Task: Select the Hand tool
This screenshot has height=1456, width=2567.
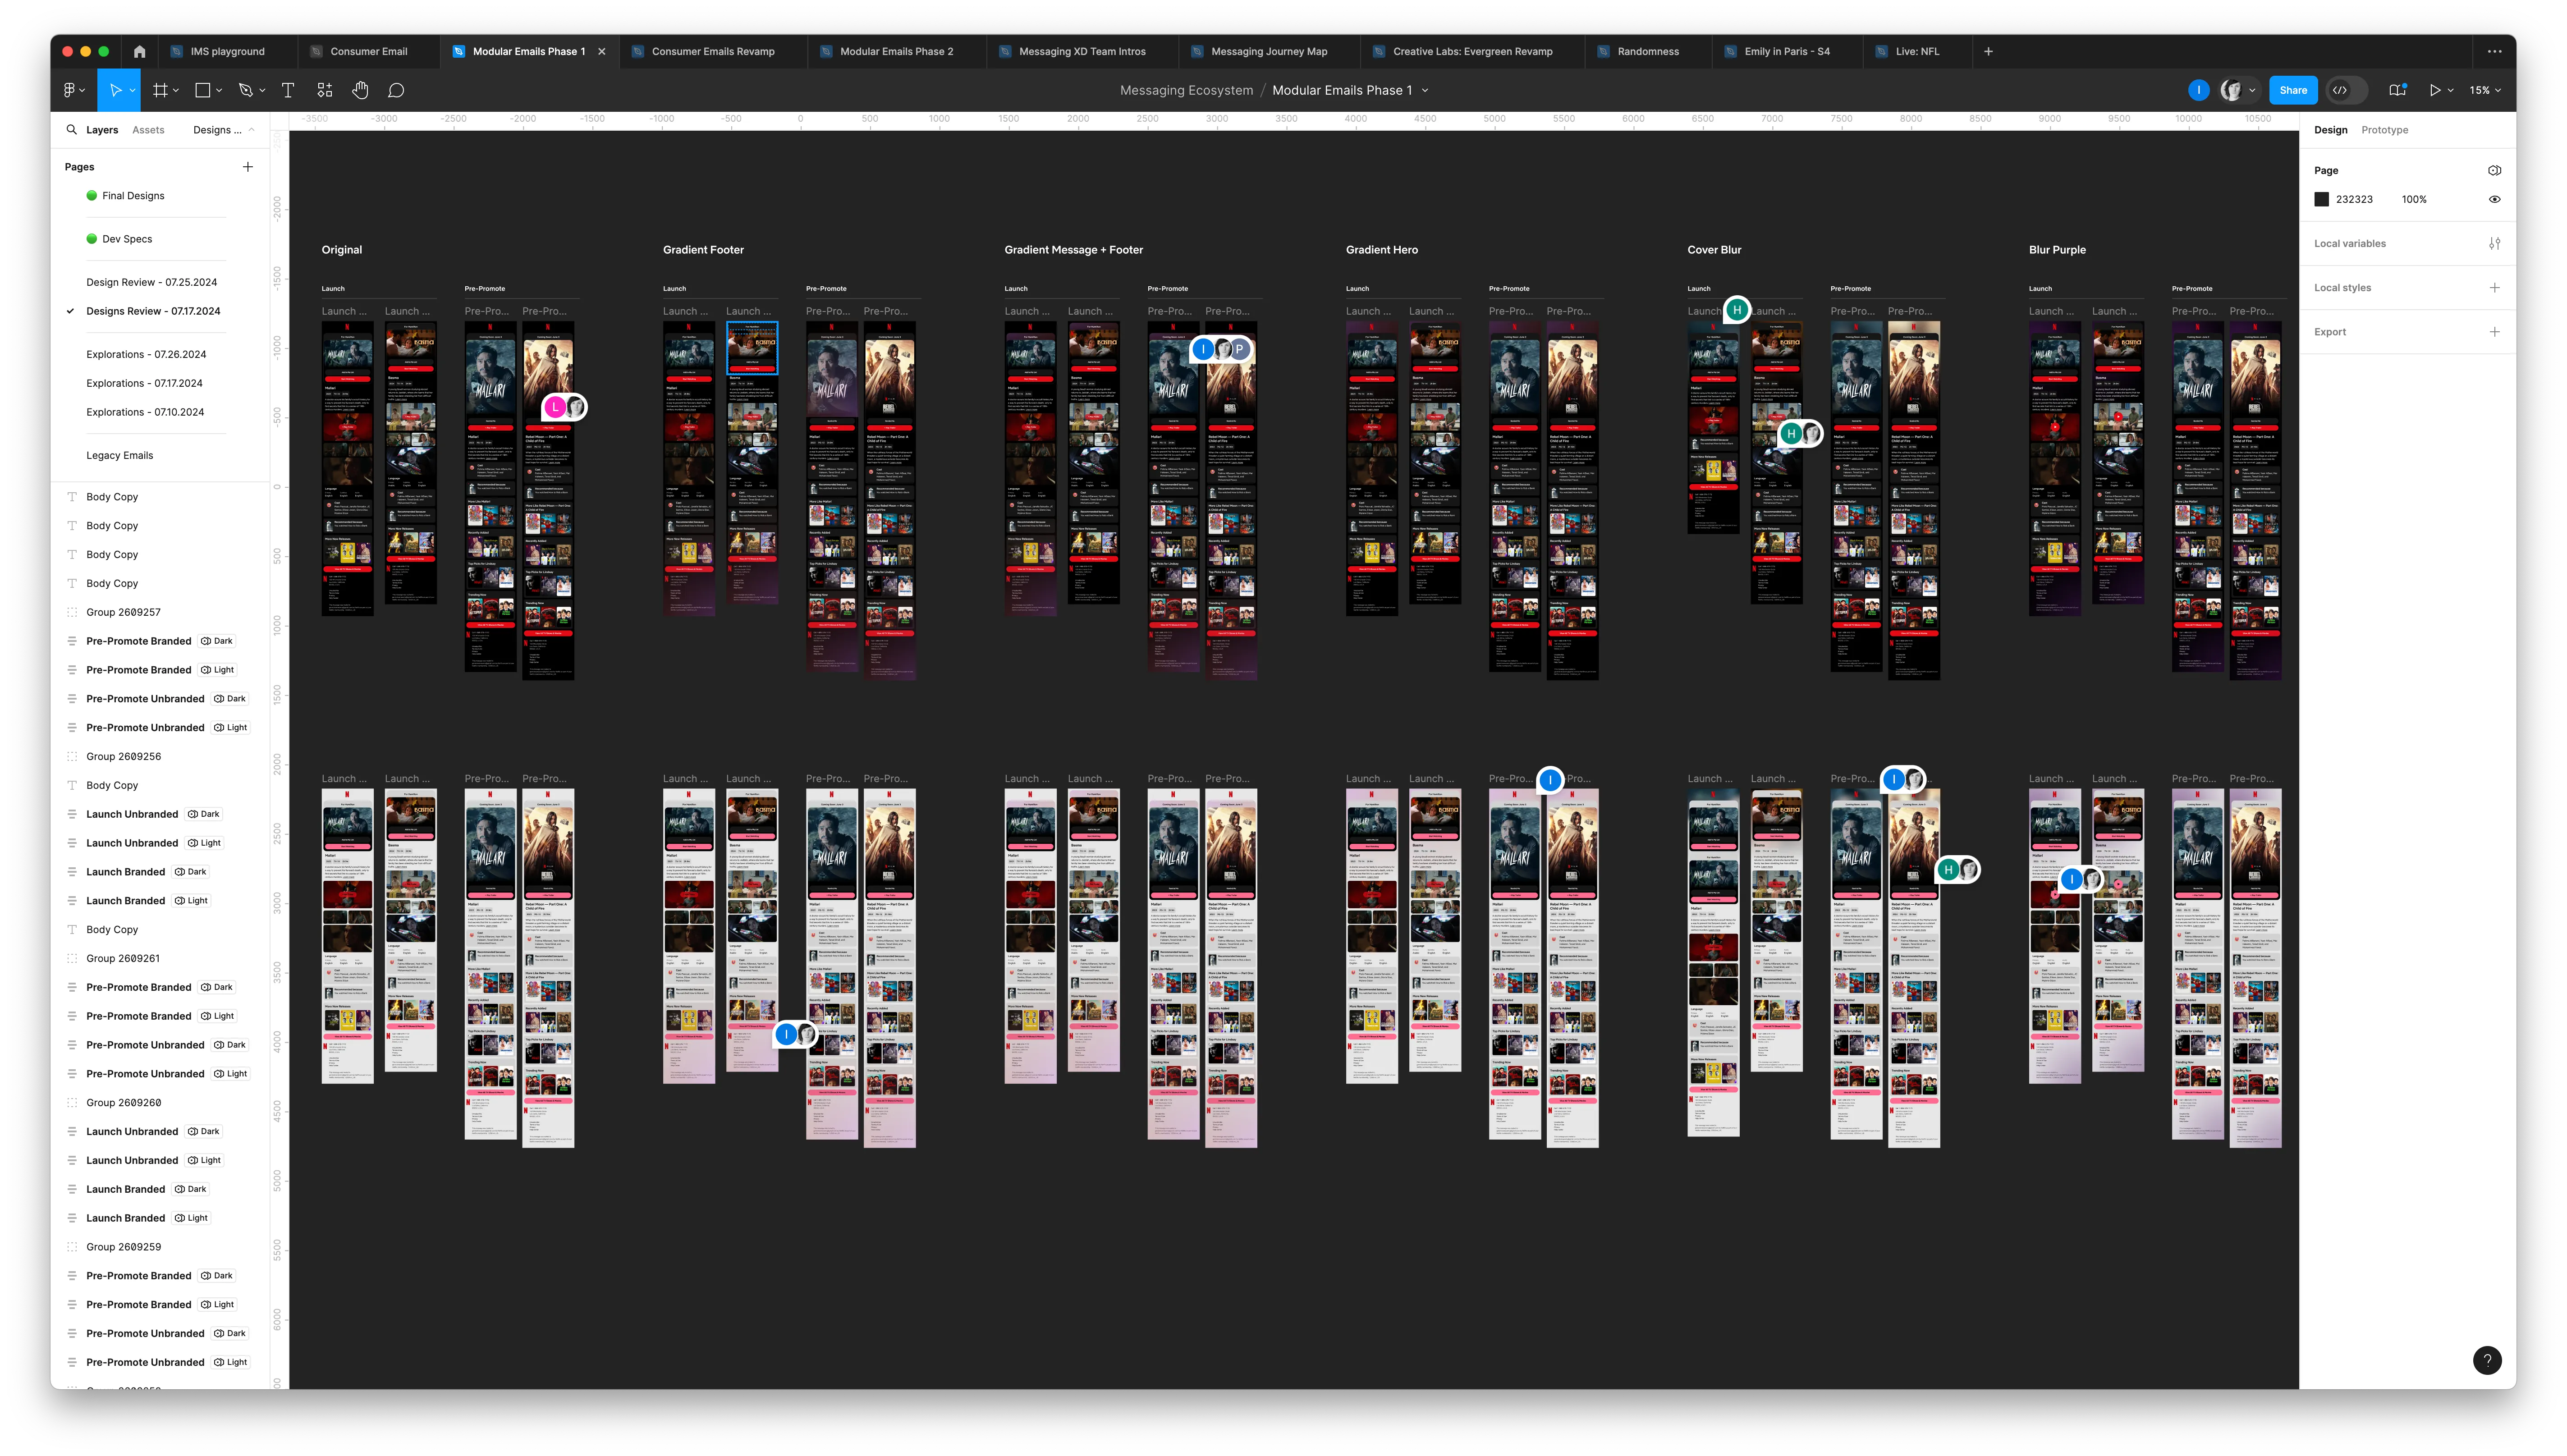Action: [360, 90]
